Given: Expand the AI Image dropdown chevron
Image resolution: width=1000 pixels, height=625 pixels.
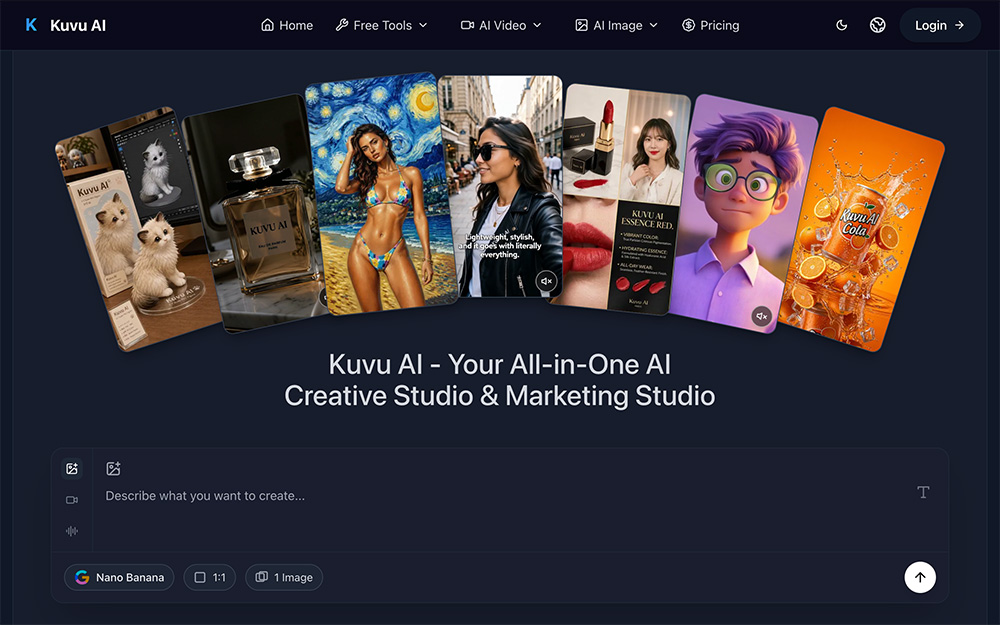Looking at the screenshot, I should [x=654, y=26].
